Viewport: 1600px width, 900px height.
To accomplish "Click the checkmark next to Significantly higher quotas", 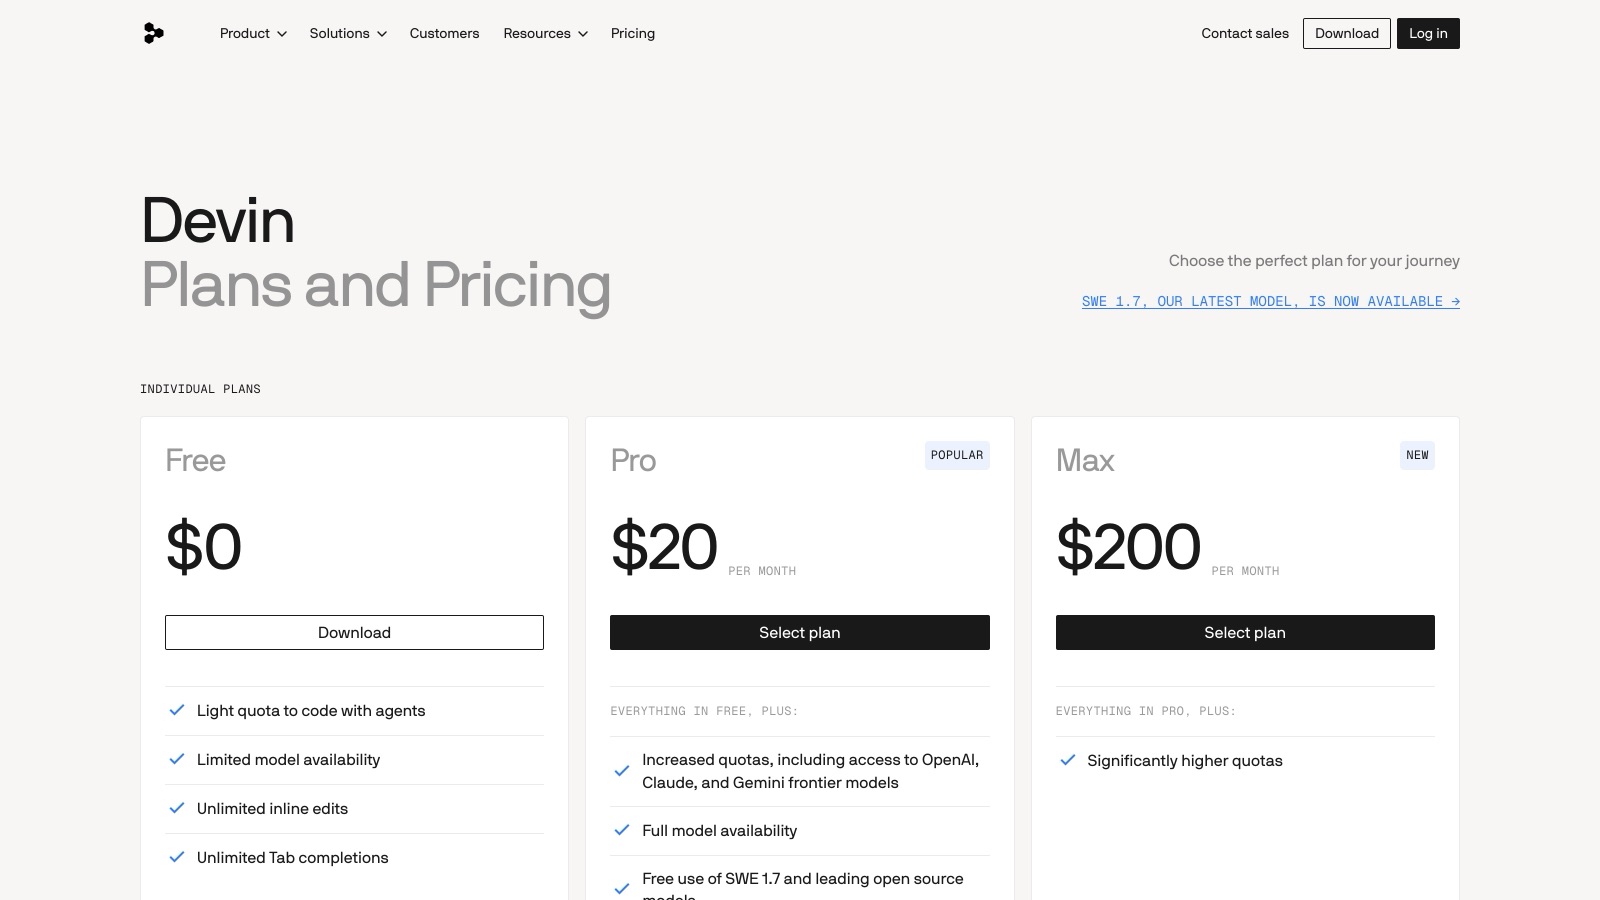I will tap(1067, 760).
